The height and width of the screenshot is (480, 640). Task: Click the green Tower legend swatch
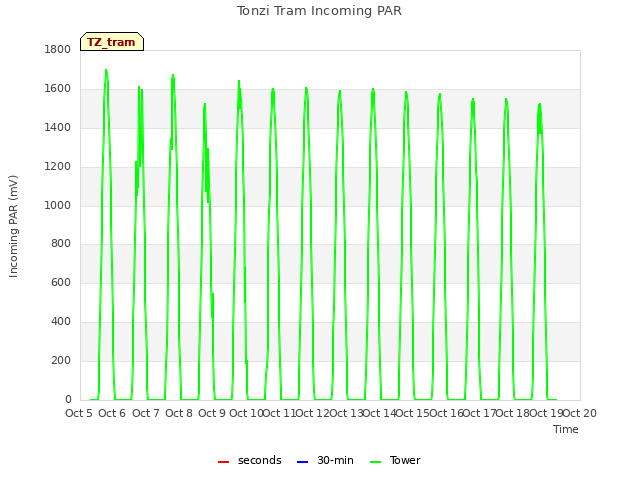[x=375, y=462]
